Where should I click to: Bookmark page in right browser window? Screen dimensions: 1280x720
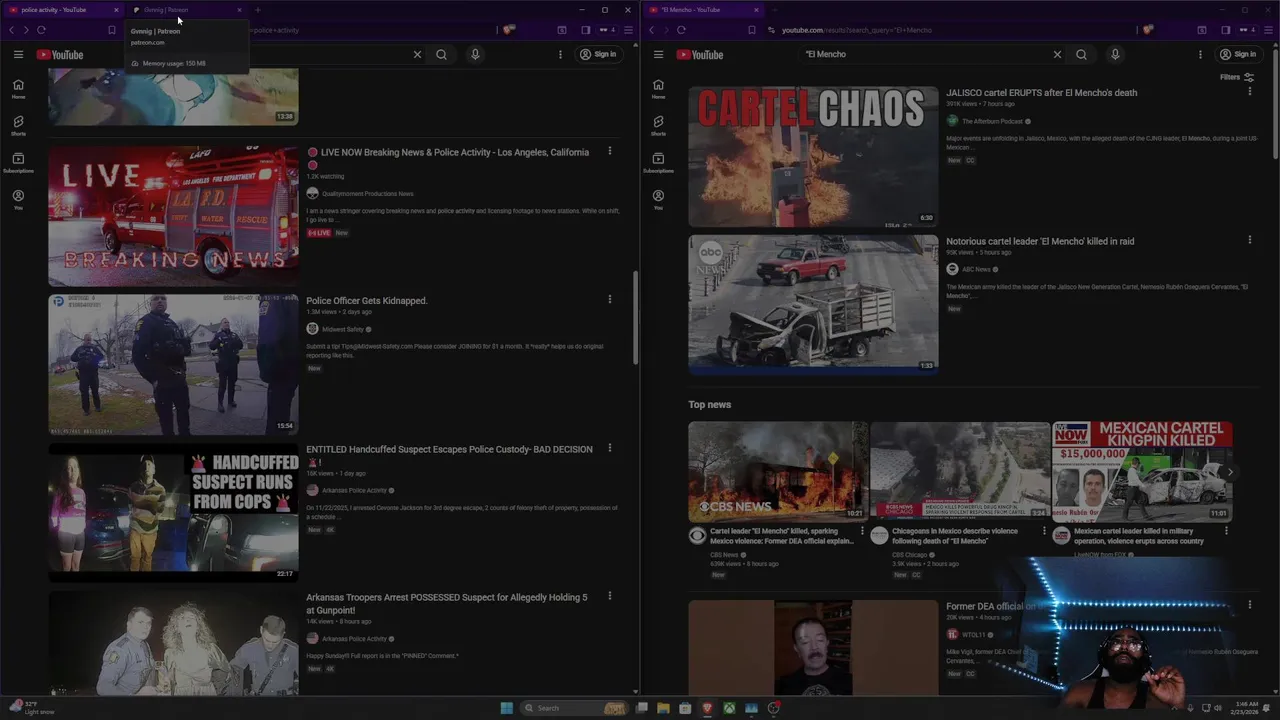click(752, 30)
